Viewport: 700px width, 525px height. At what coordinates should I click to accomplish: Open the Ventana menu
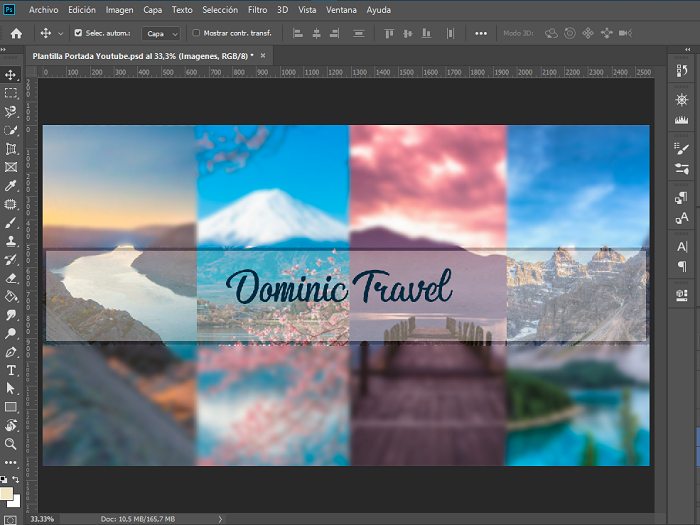[341, 10]
